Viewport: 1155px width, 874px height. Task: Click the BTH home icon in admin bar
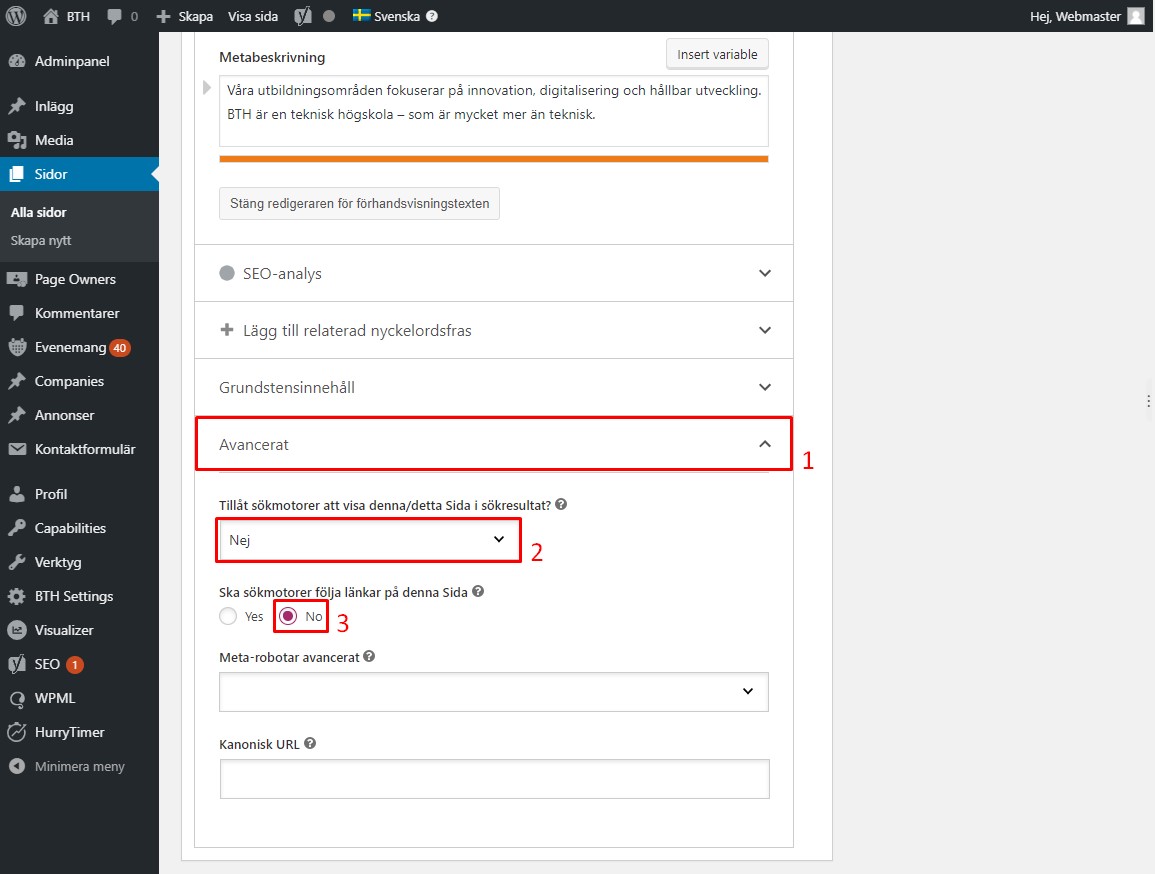tap(51, 16)
